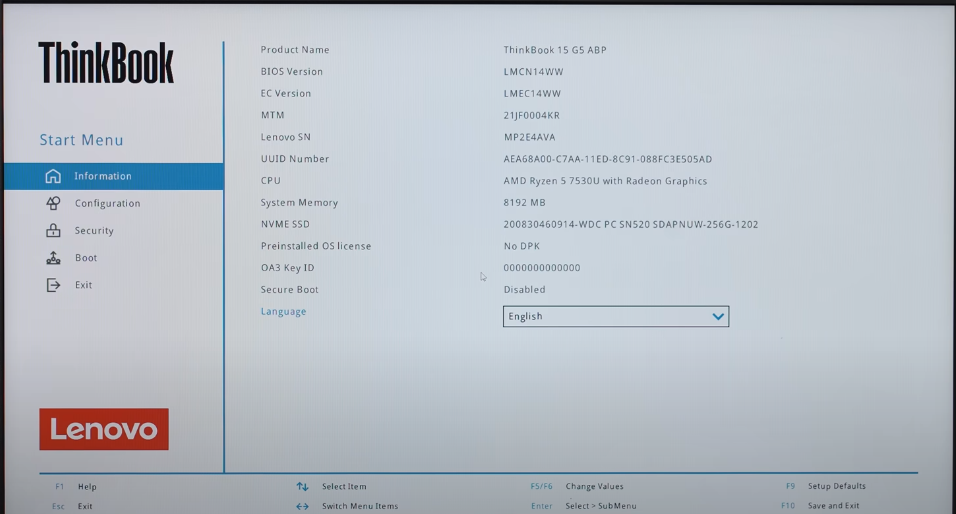Click the BIOS Version label
956x514 pixels.
tap(292, 72)
